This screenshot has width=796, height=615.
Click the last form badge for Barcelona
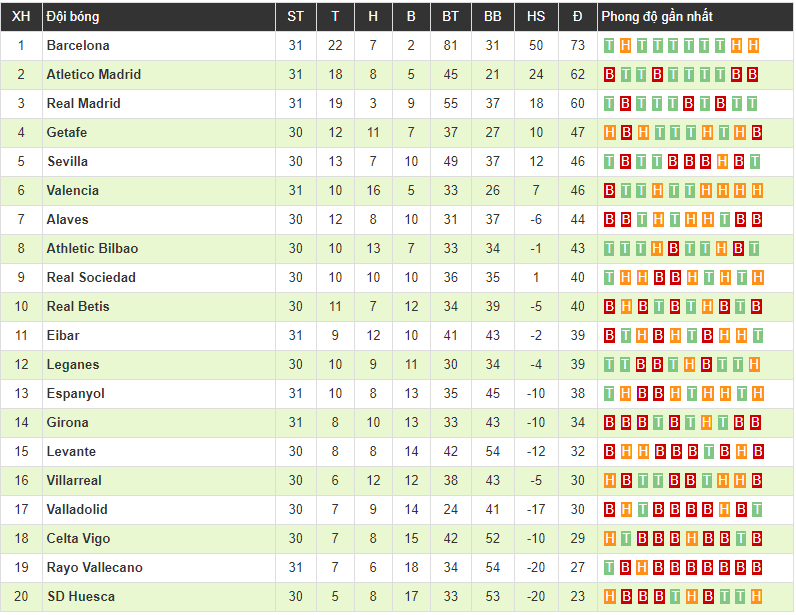(x=753, y=45)
